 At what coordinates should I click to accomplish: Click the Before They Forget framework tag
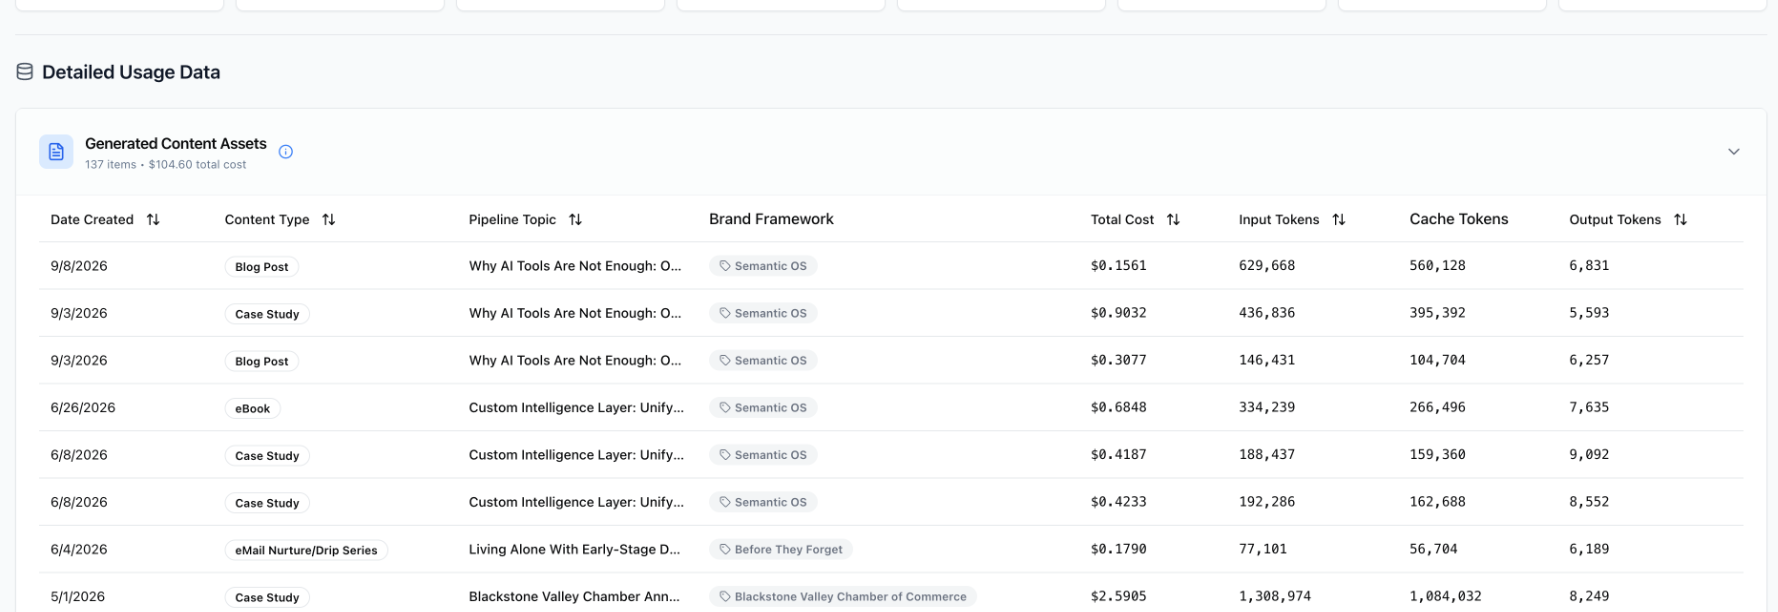(781, 549)
